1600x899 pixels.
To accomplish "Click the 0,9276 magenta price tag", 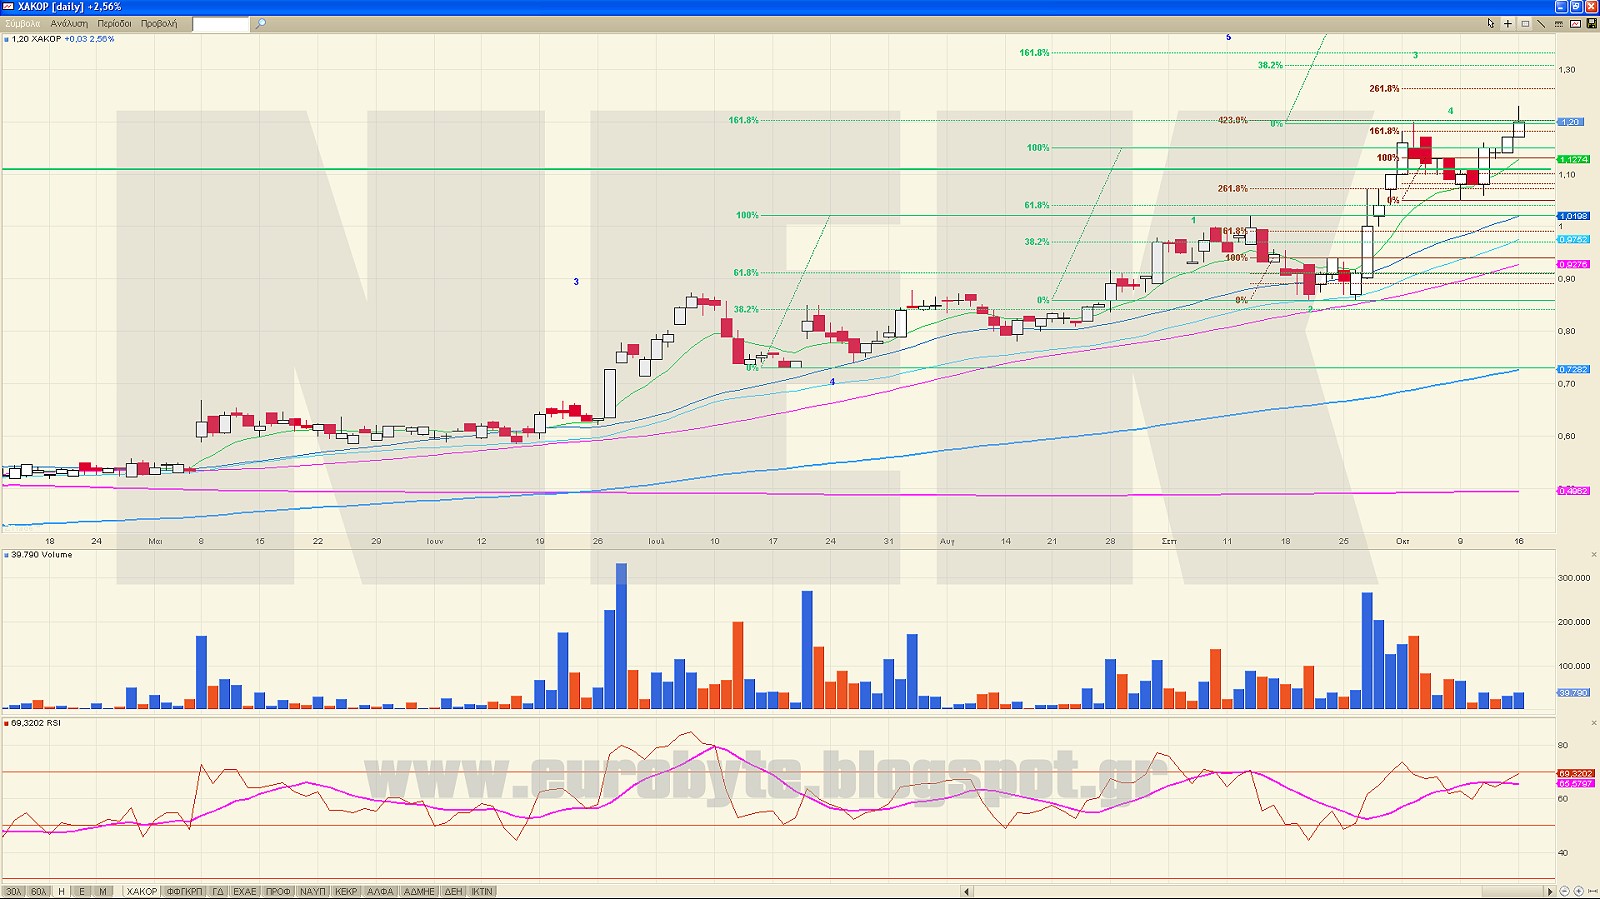I will click(1574, 265).
